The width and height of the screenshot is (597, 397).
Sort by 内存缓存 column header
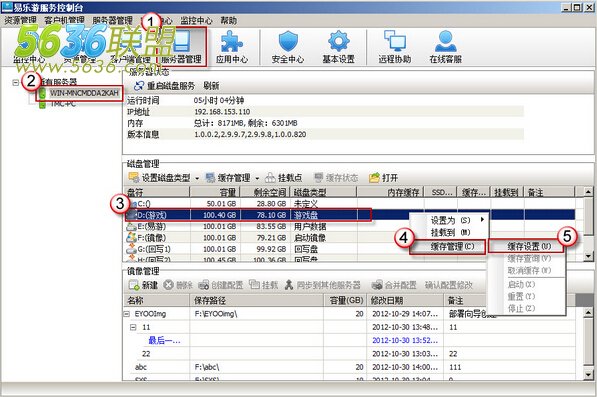pos(390,192)
